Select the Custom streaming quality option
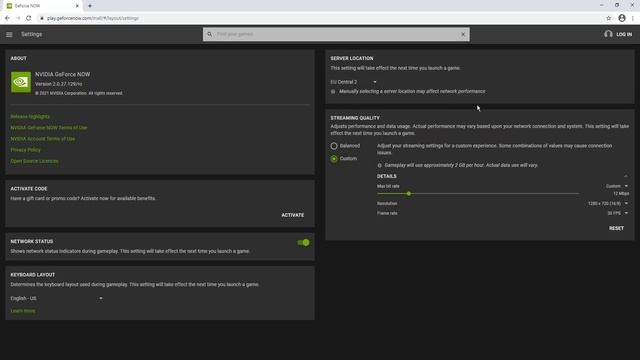 334,158
